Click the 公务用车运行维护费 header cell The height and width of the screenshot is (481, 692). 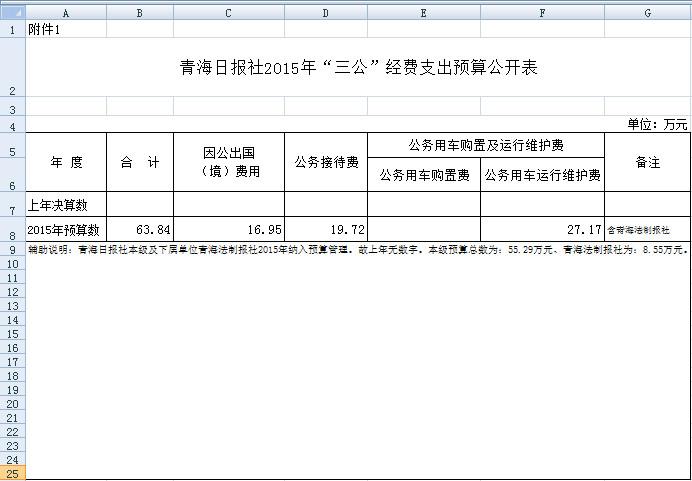[x=542, y=175]
